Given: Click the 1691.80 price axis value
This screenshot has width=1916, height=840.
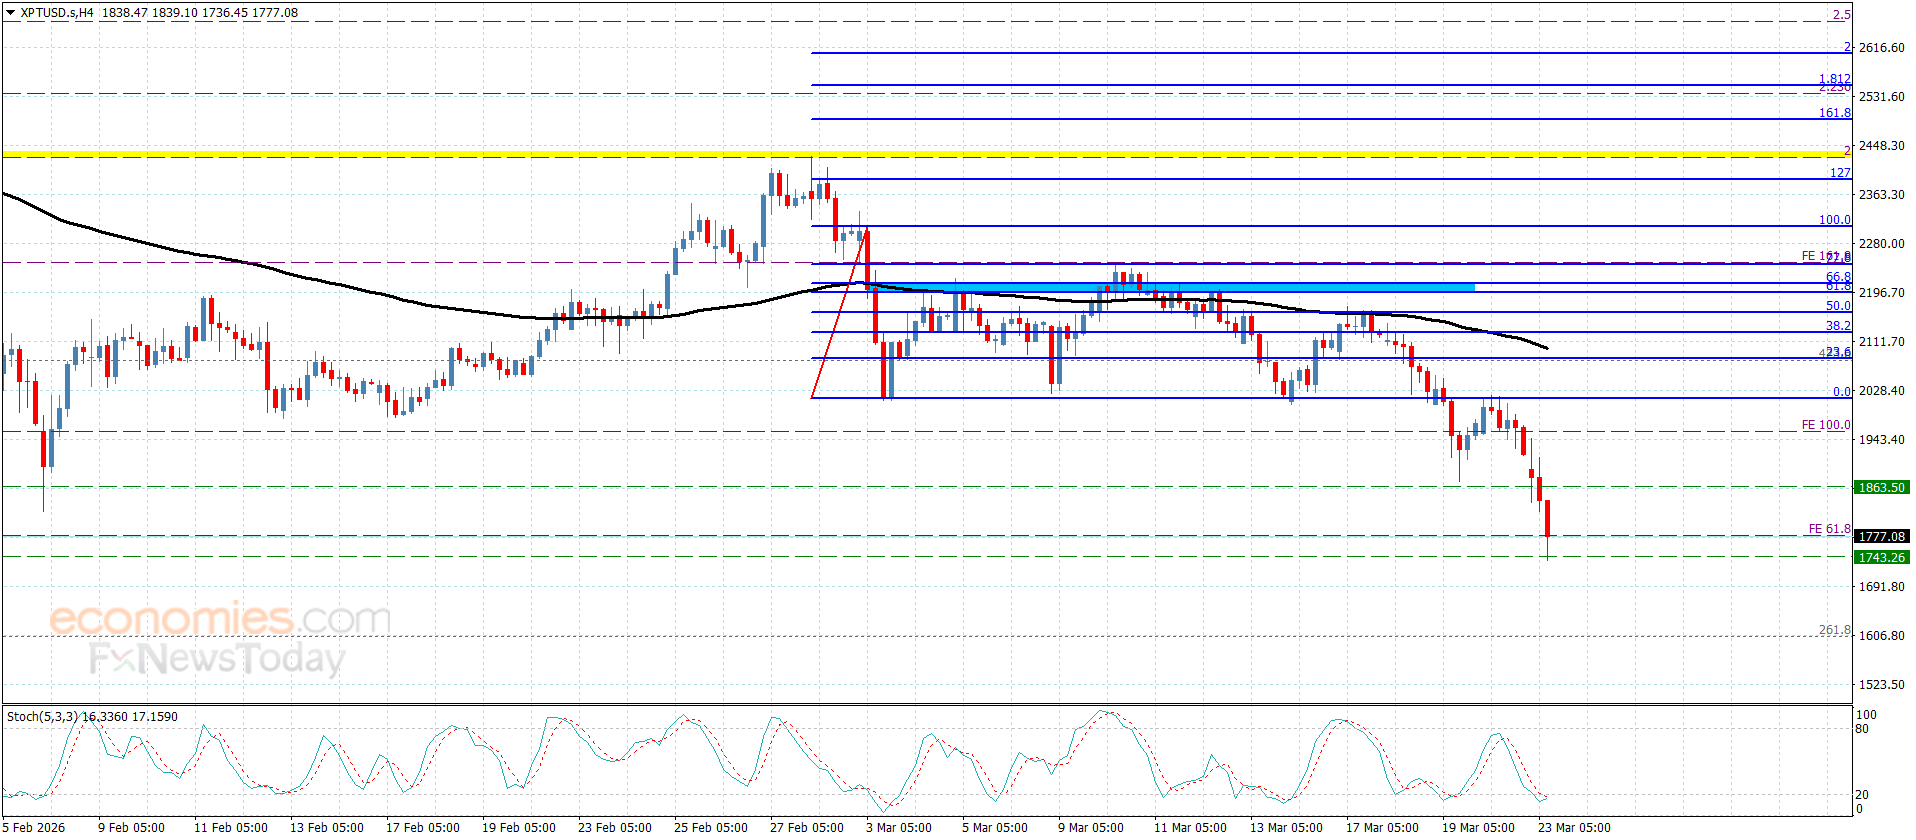Looking at the screenshot, I should 1881,587.
